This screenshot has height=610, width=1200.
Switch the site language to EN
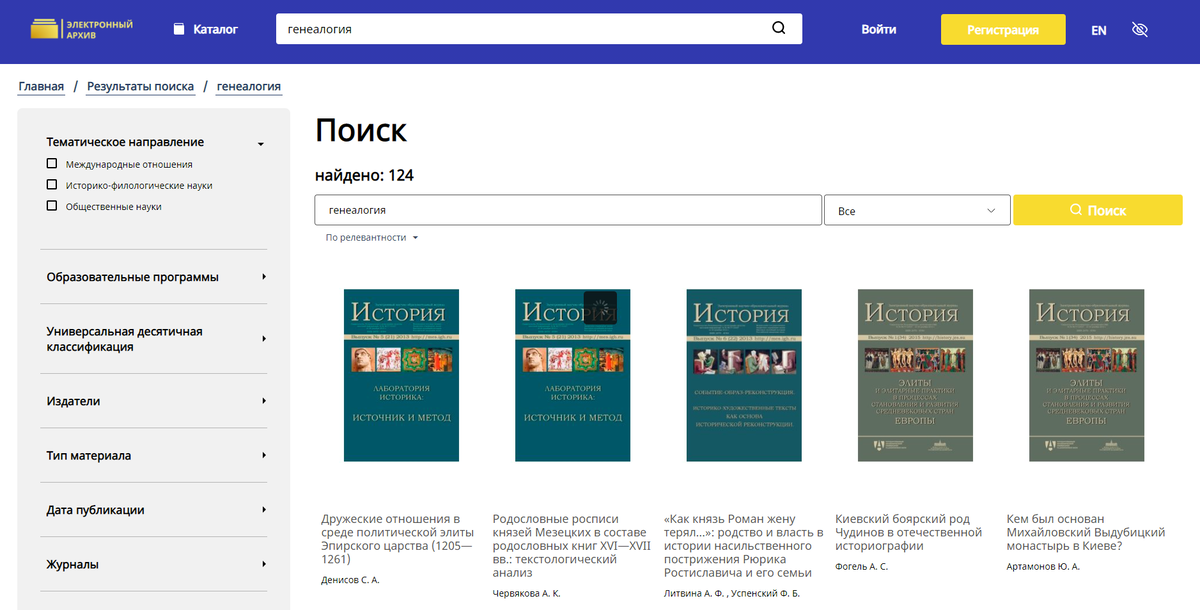tap(1098, 29)
